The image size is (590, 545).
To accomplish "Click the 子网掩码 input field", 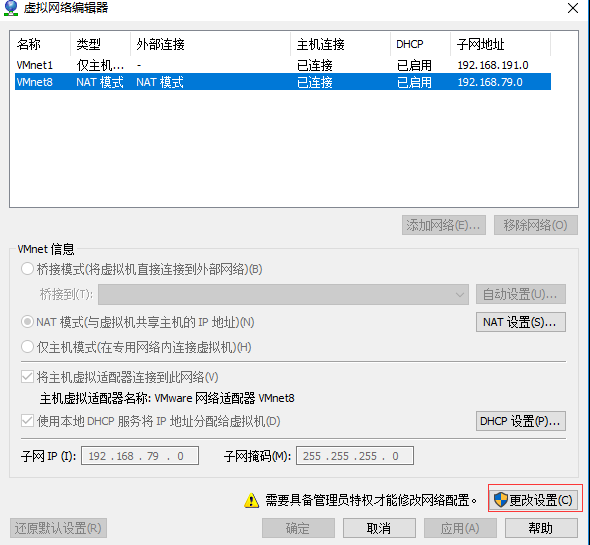I will click(355, 456).
